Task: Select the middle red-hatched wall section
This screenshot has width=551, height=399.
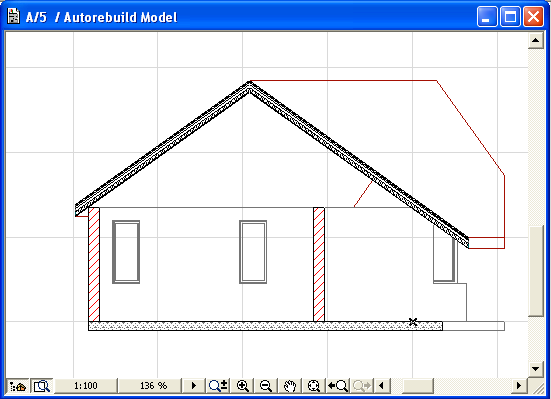Action: (x=319, y=264)
